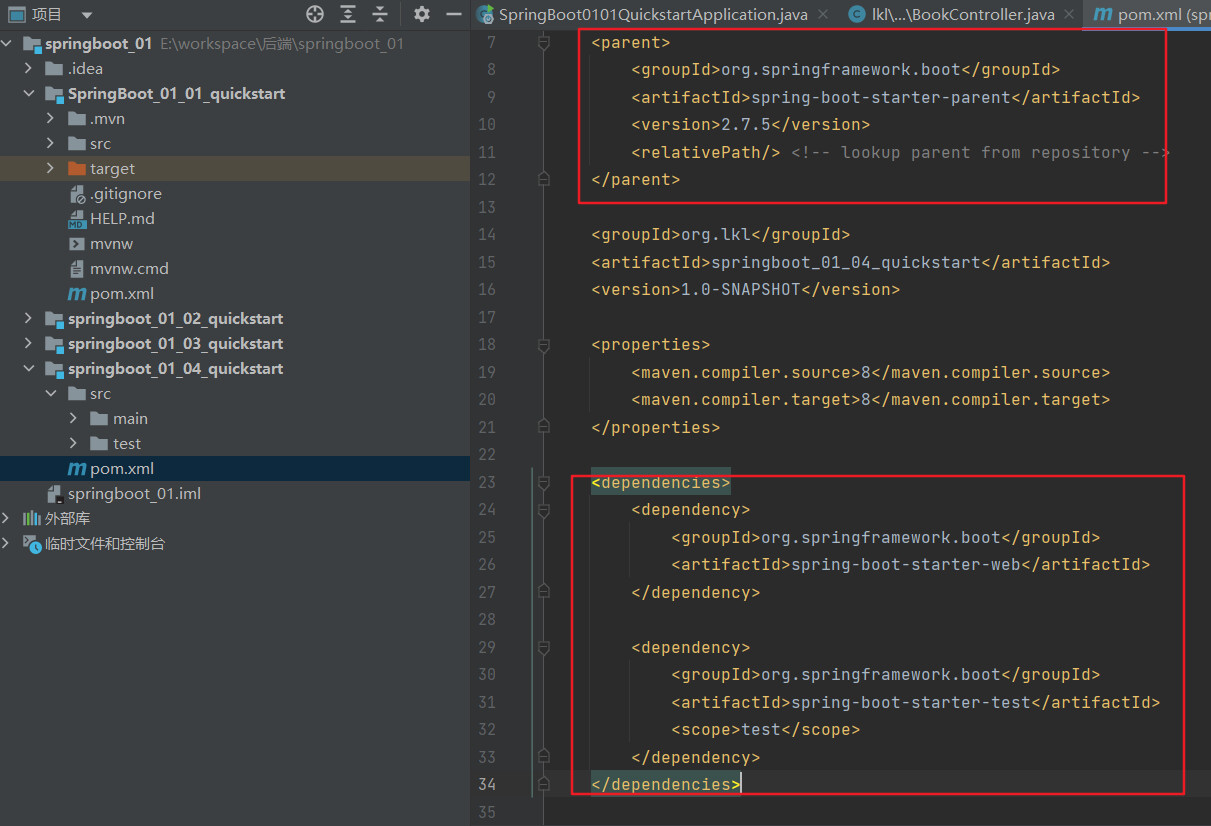Click line number 23 in the gutter
1211x826 pixels.
(485, 483)
